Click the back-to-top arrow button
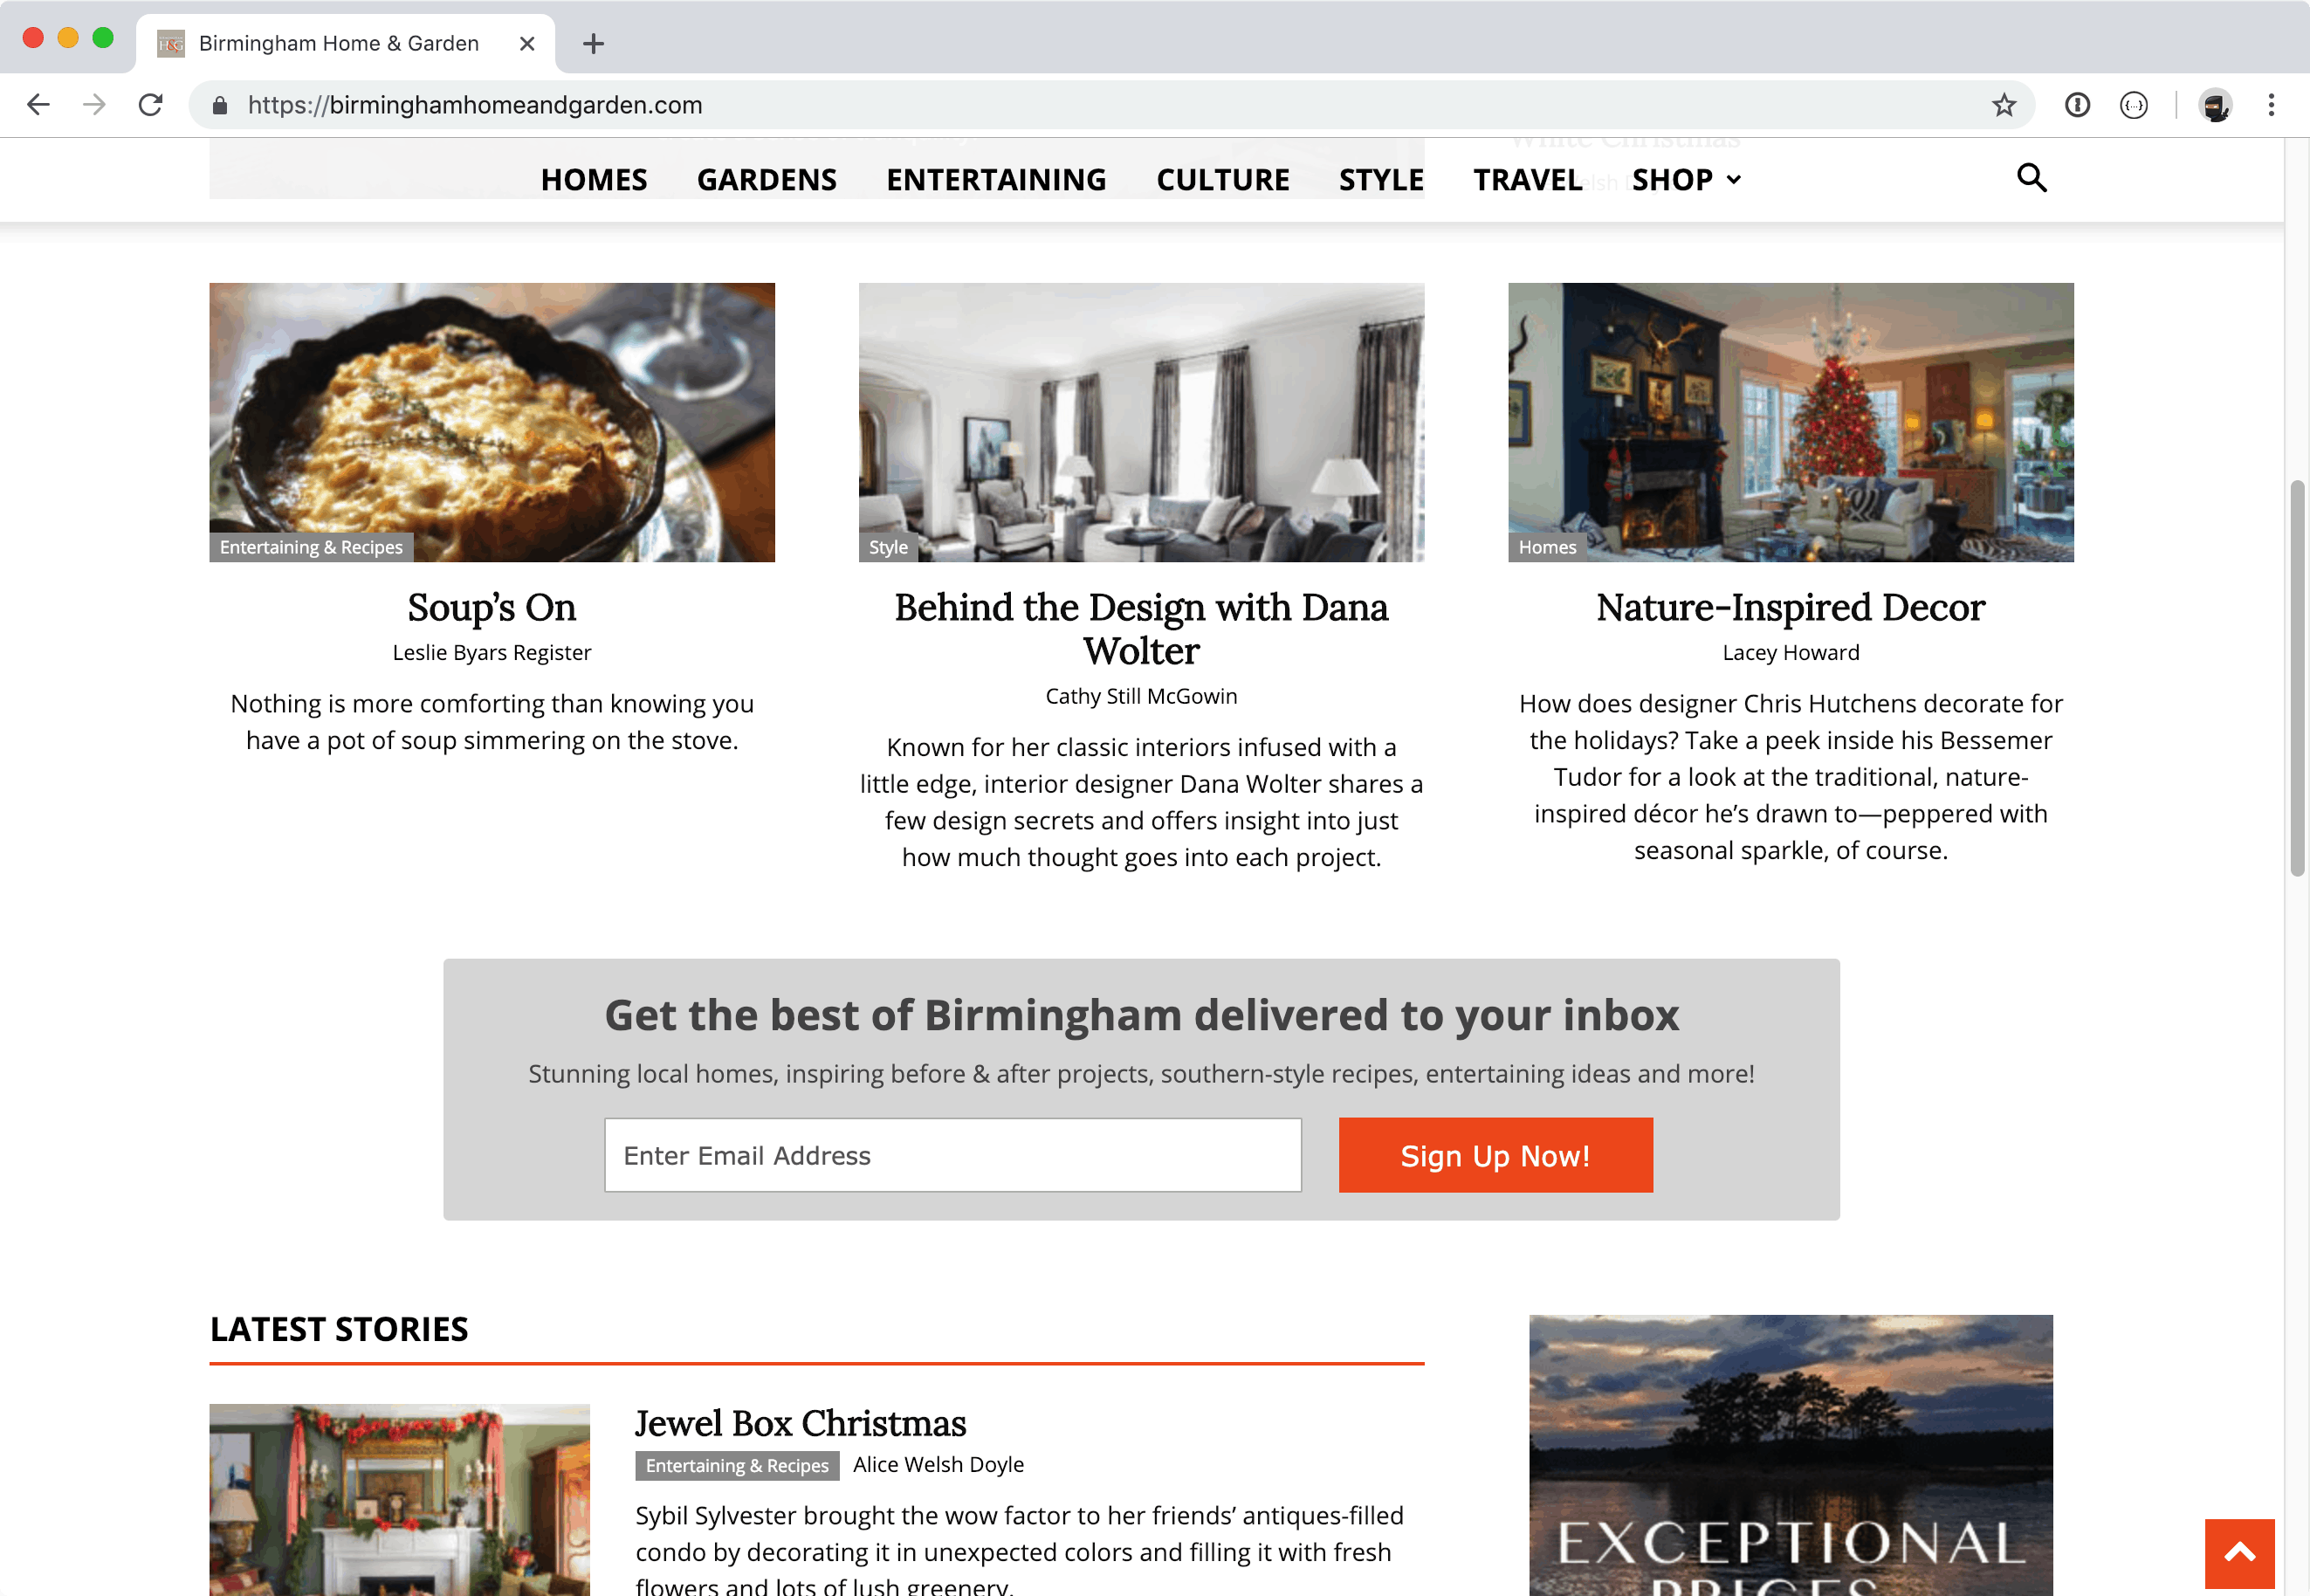This screenshot has height=1596, width=2310. point(2239,1552)
